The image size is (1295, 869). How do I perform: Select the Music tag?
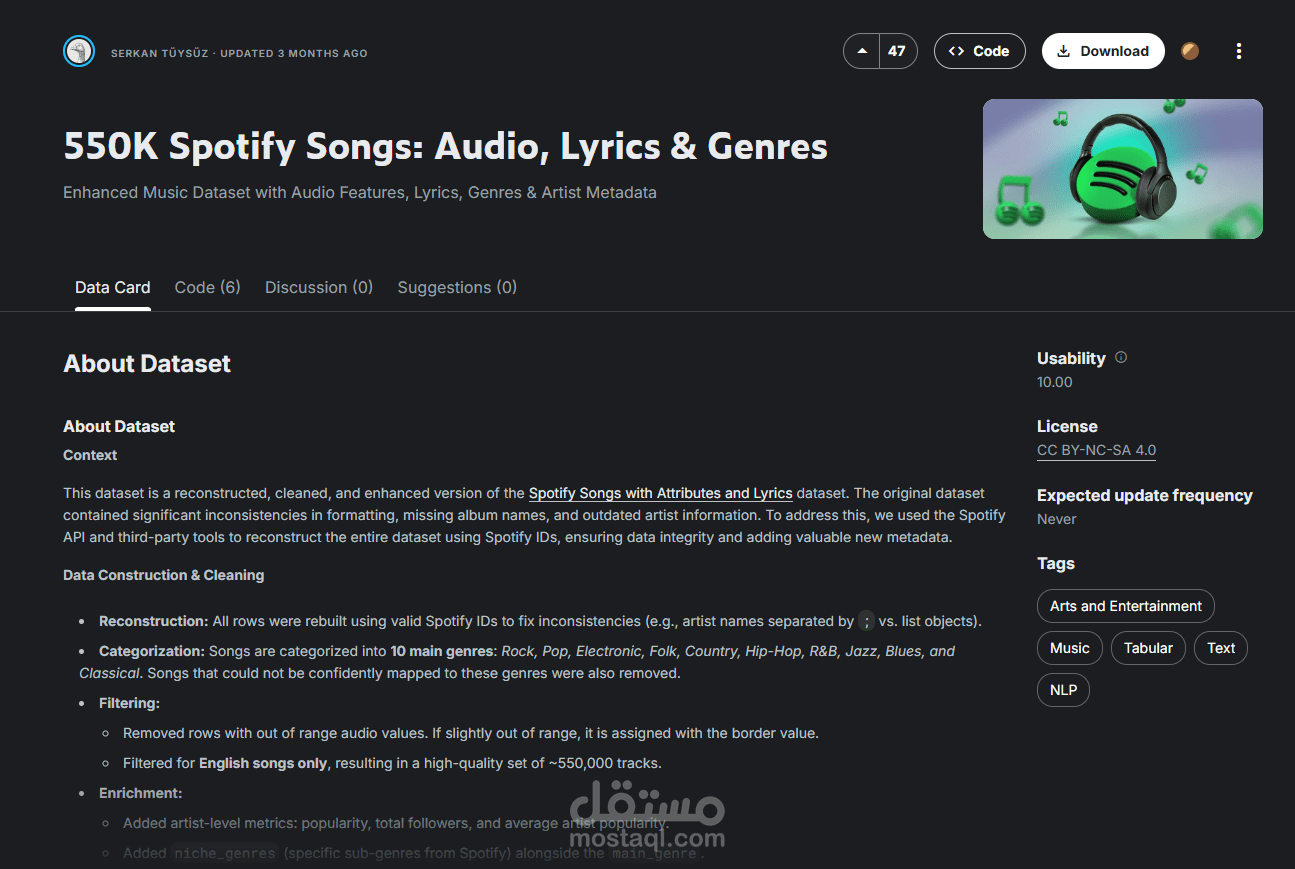pos(1069,648)
